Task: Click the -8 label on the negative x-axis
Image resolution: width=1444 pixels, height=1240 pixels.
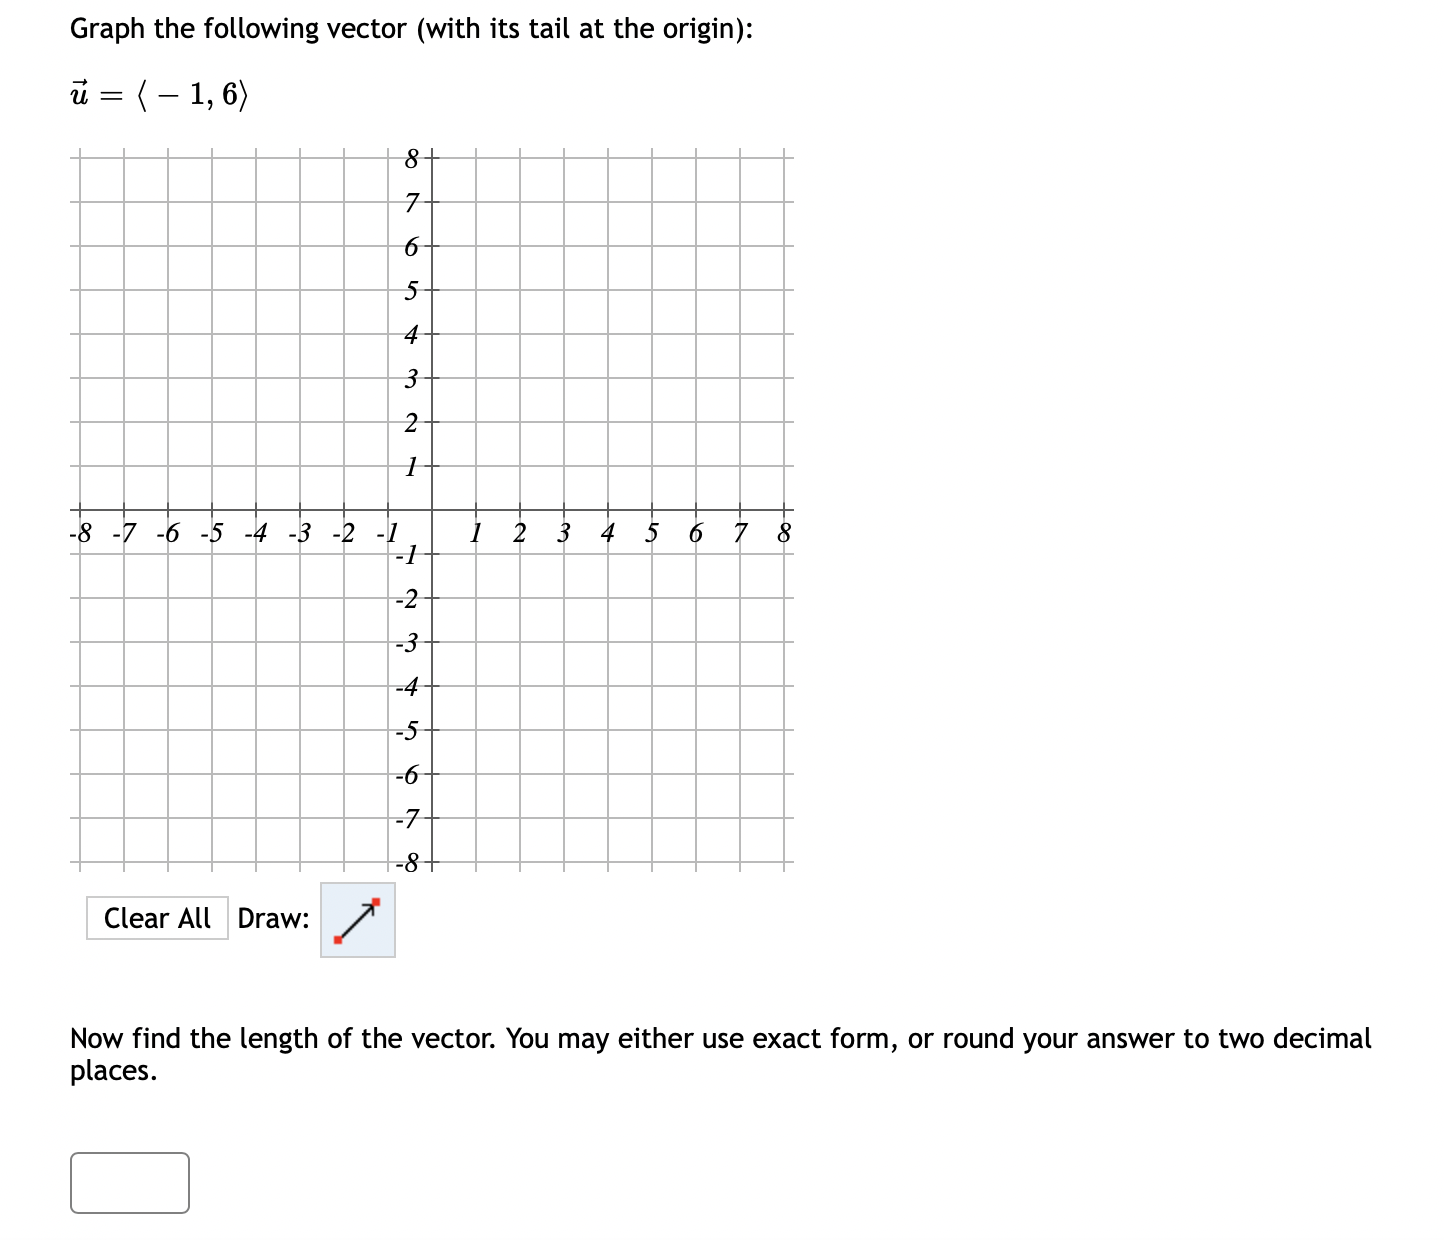Action: pyautogui.click(x=80, y=533)
